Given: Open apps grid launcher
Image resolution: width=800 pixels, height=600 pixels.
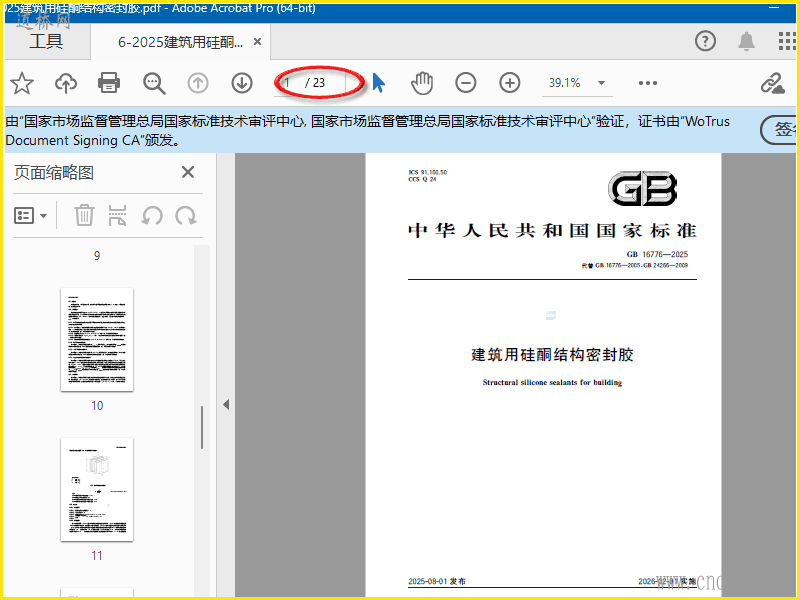Looking at the screenshot, I should tap(787, 41).
